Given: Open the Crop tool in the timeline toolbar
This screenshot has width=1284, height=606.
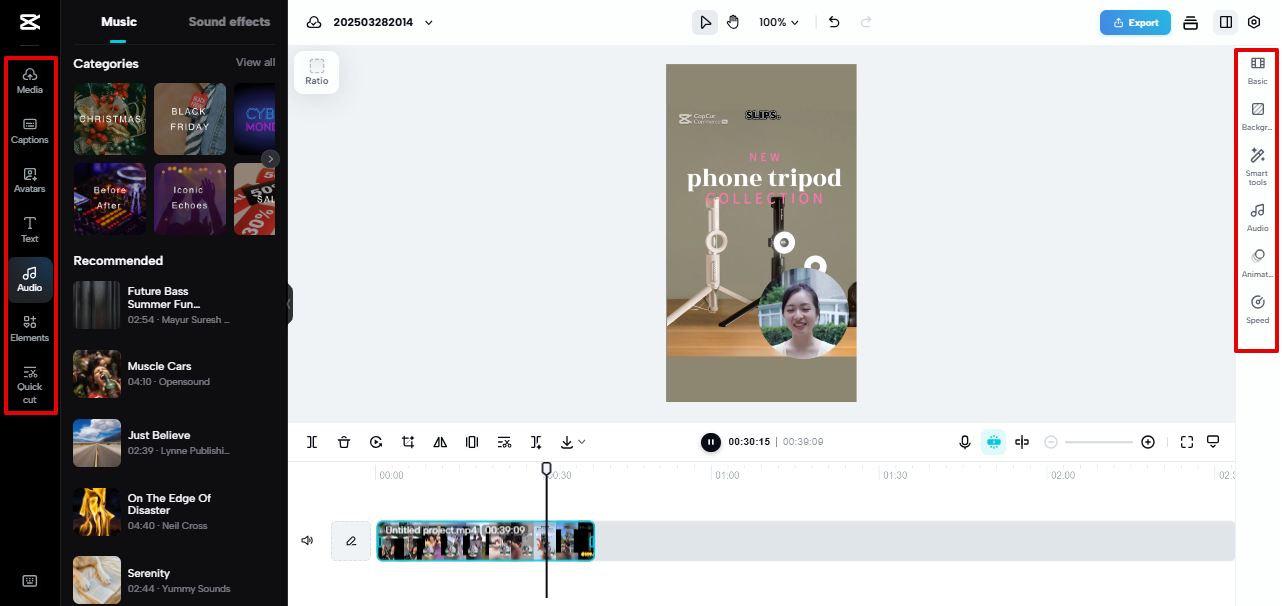Looking at the screenshot, I should (x=408, y=441).
